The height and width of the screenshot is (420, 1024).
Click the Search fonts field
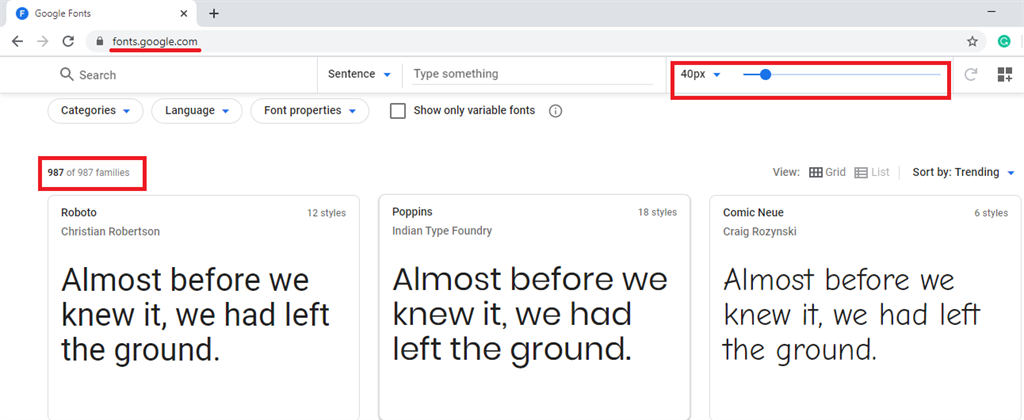click(186, 74)
